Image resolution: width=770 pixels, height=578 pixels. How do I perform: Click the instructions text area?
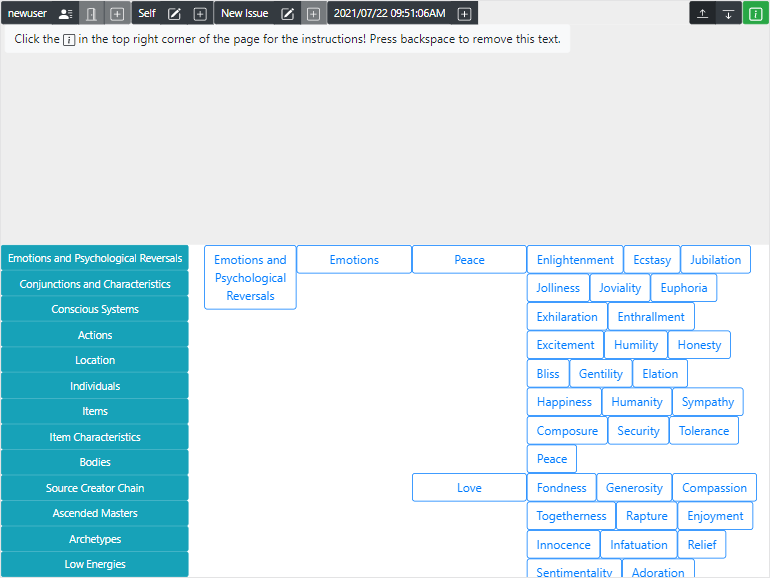[x=287, y=39]
